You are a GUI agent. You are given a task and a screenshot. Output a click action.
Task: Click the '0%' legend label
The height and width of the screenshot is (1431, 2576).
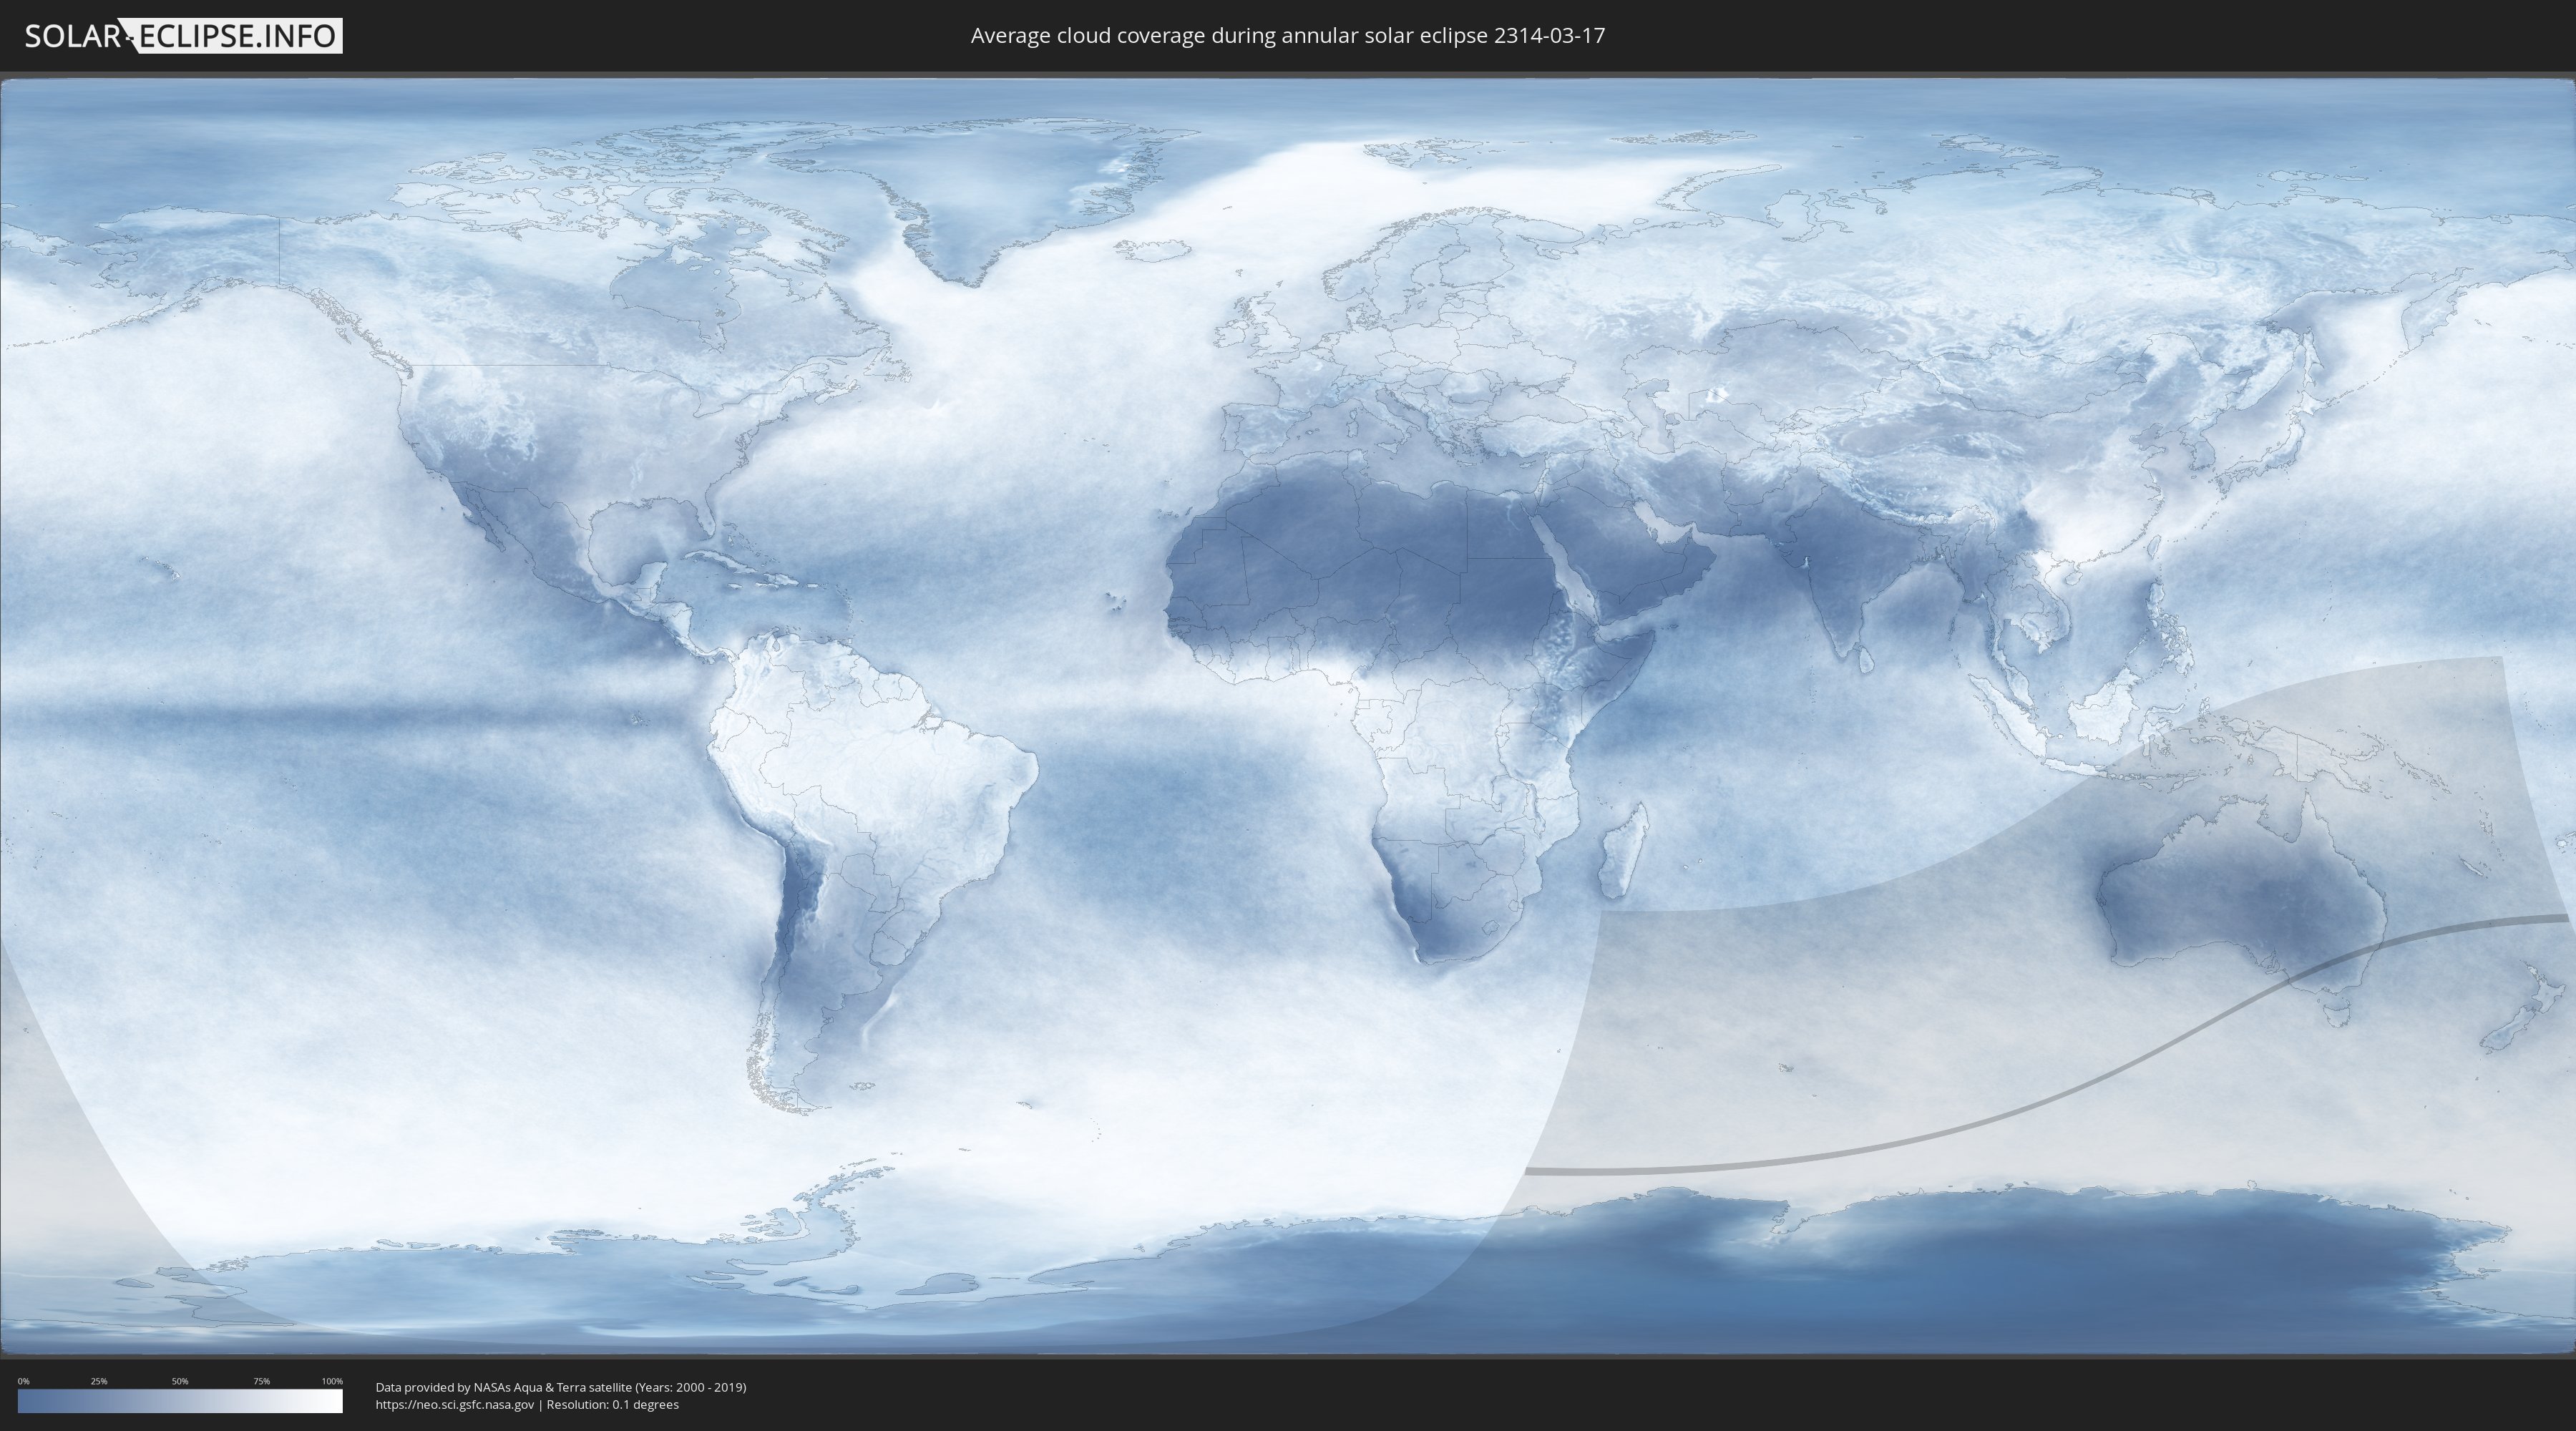click(23, 1381)
